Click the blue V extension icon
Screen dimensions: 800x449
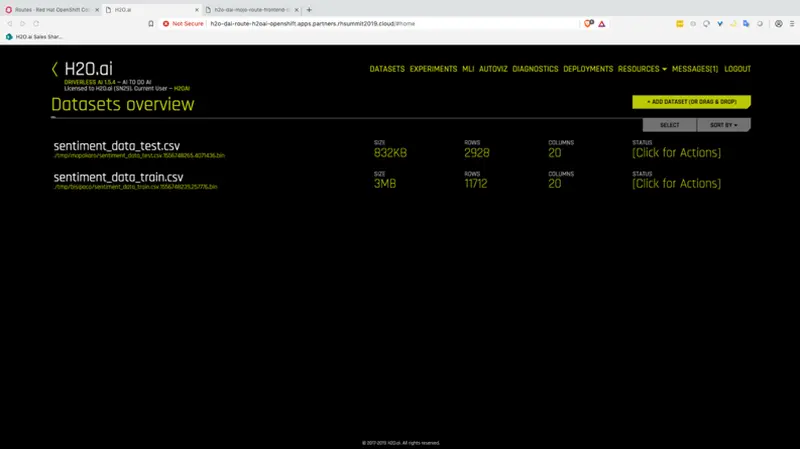point(720,23)
